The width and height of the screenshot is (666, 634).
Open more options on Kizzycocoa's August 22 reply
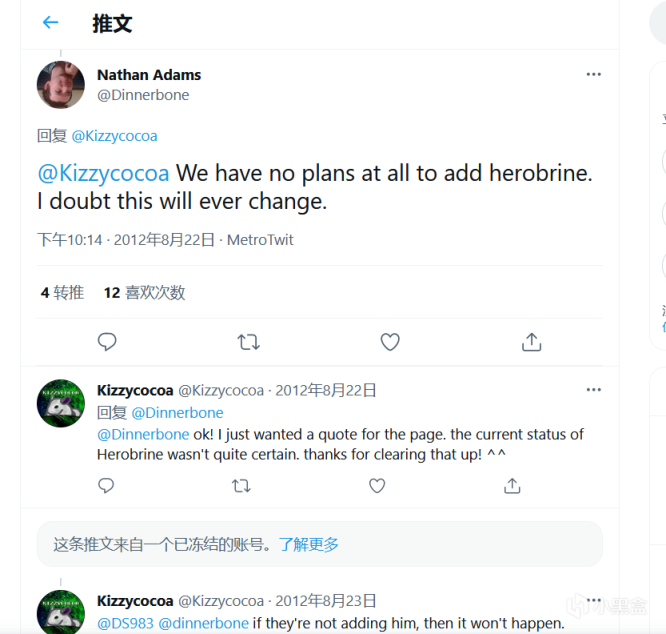[594, 390]
